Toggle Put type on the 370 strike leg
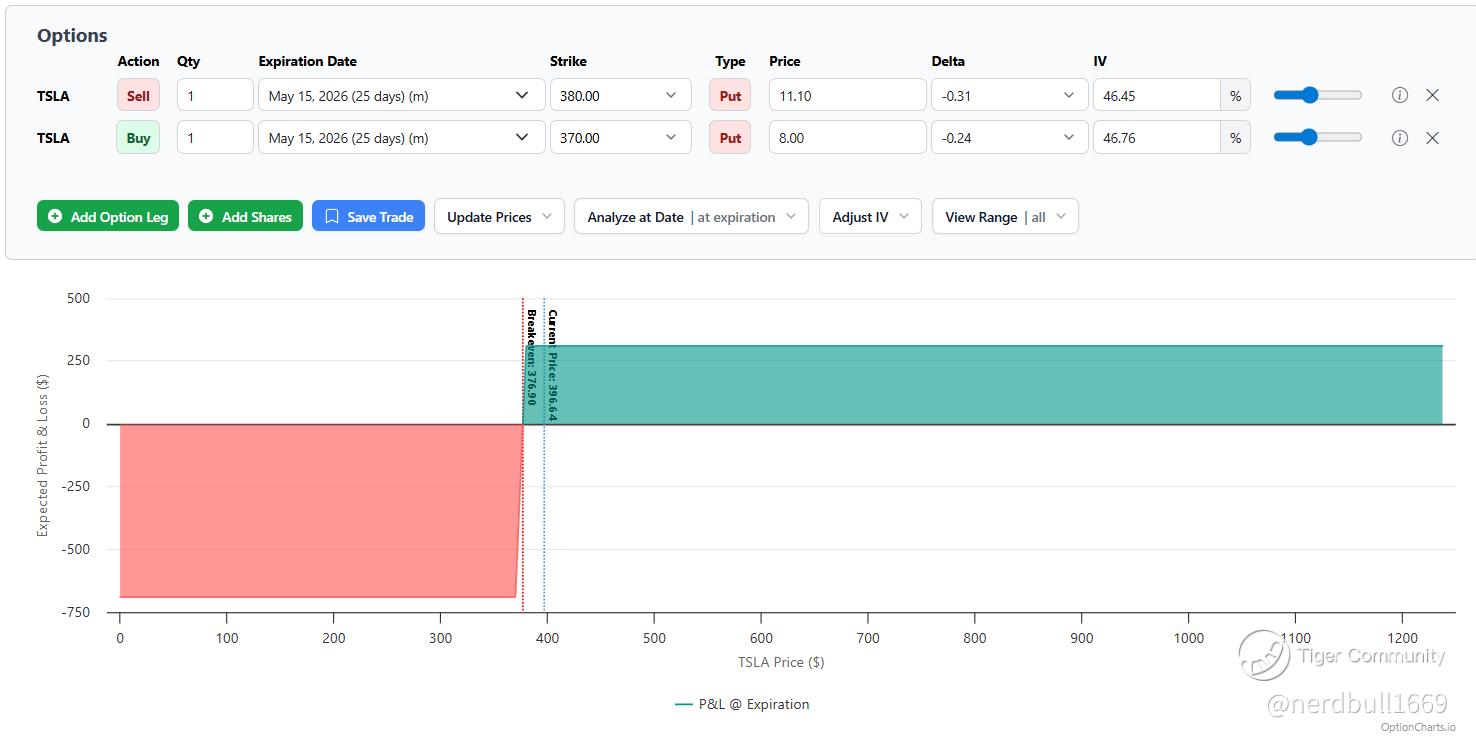 pos(730,138)
